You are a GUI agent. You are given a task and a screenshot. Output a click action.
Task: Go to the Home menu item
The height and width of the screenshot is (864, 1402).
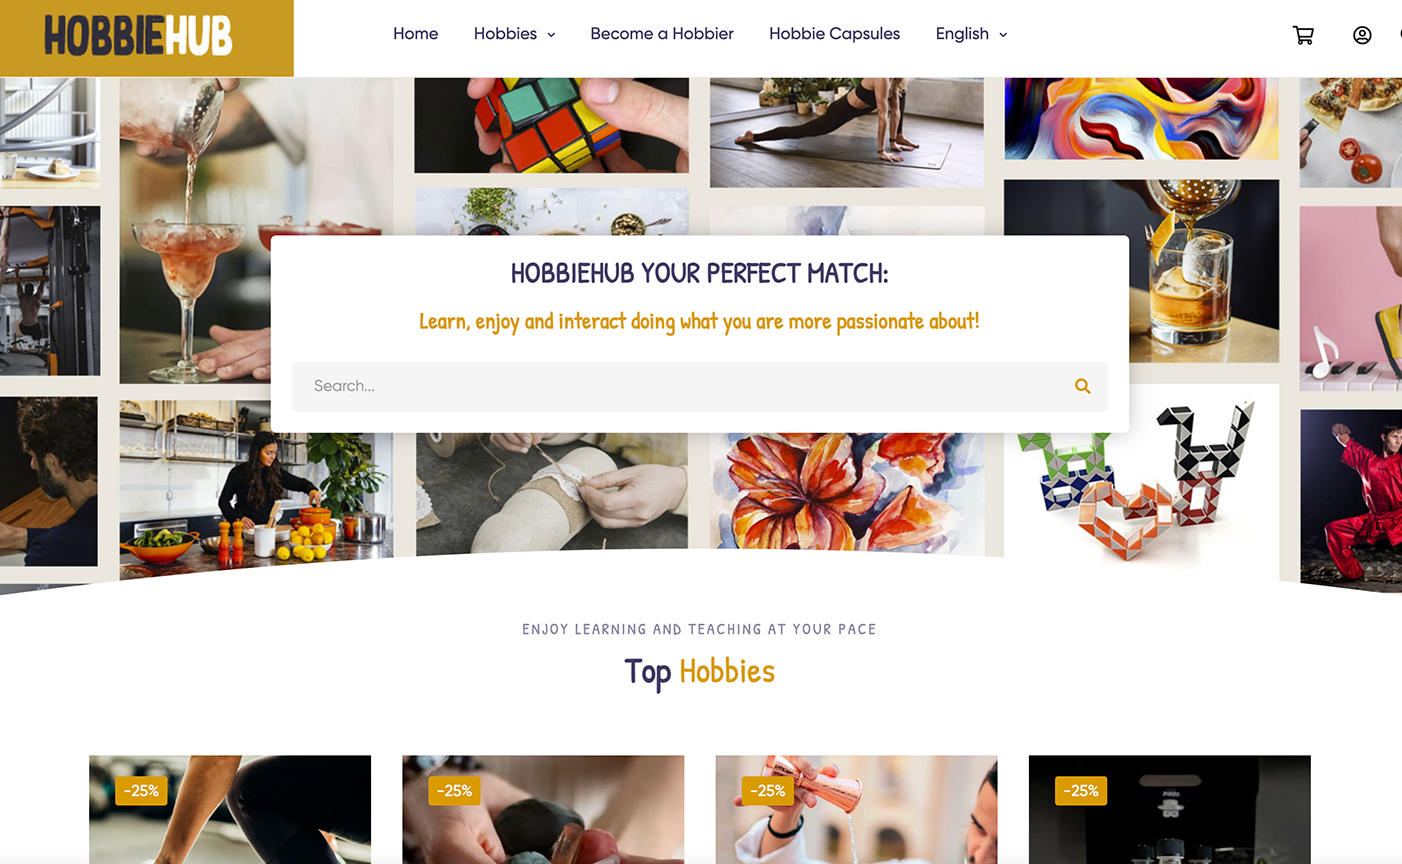[415, 34]
